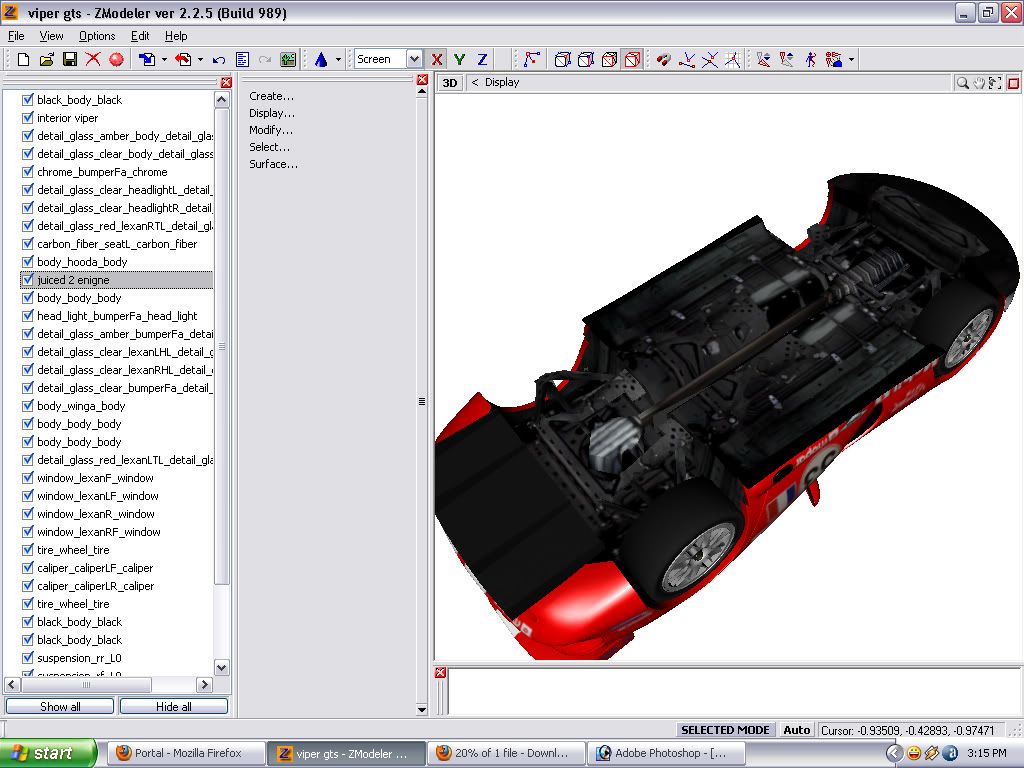Expand the Create... command group
The width and height of the screenshot is (1024, 768).
click(271, 96)
